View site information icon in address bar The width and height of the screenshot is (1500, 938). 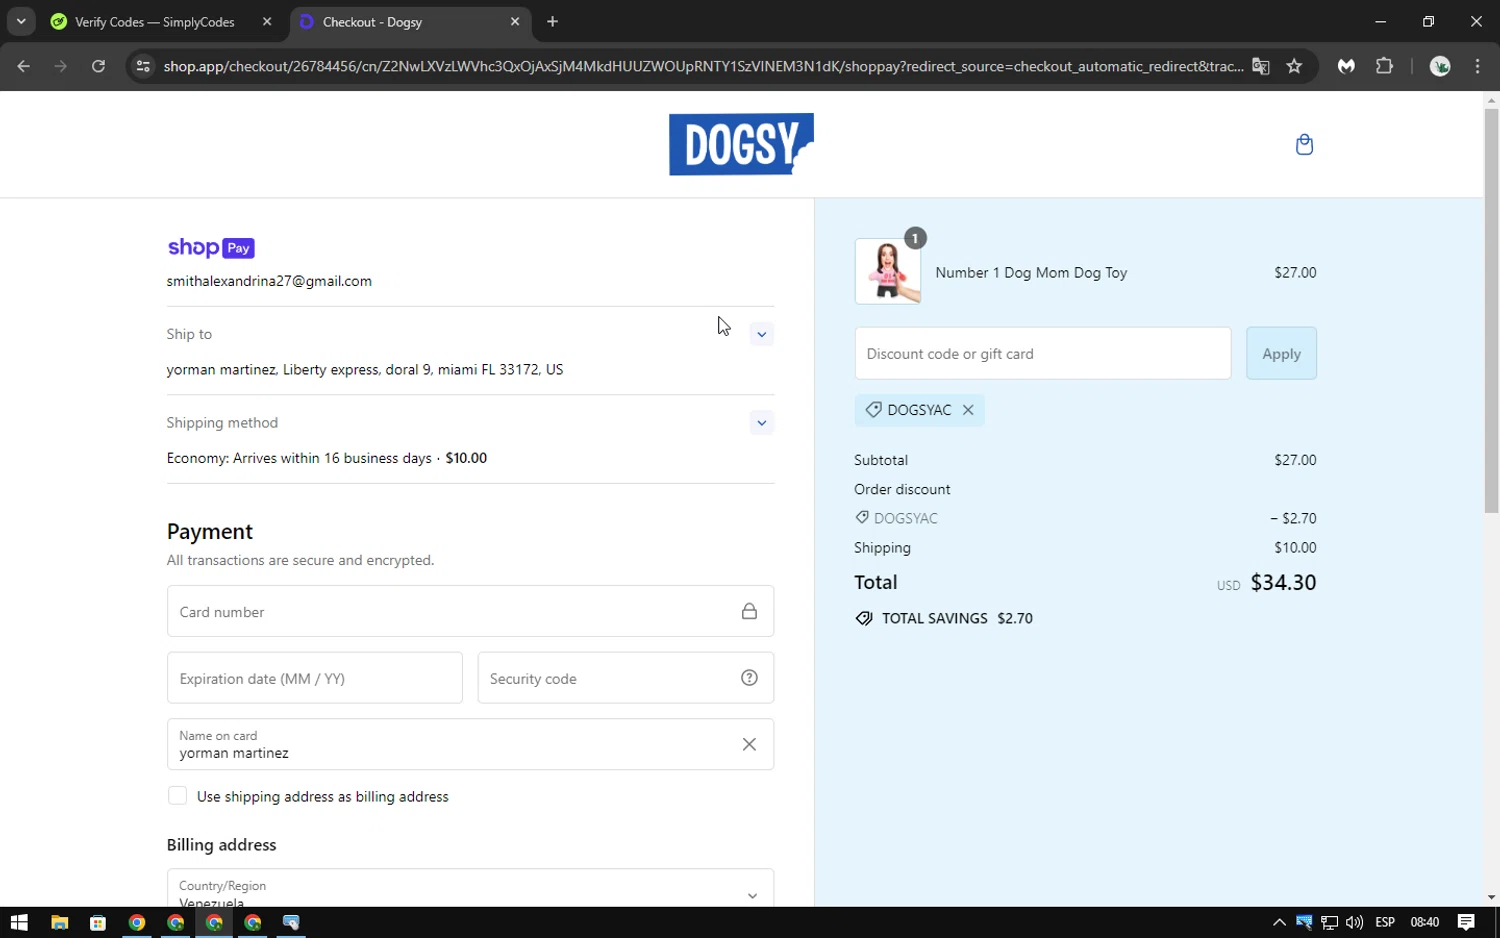pos(143,66)
